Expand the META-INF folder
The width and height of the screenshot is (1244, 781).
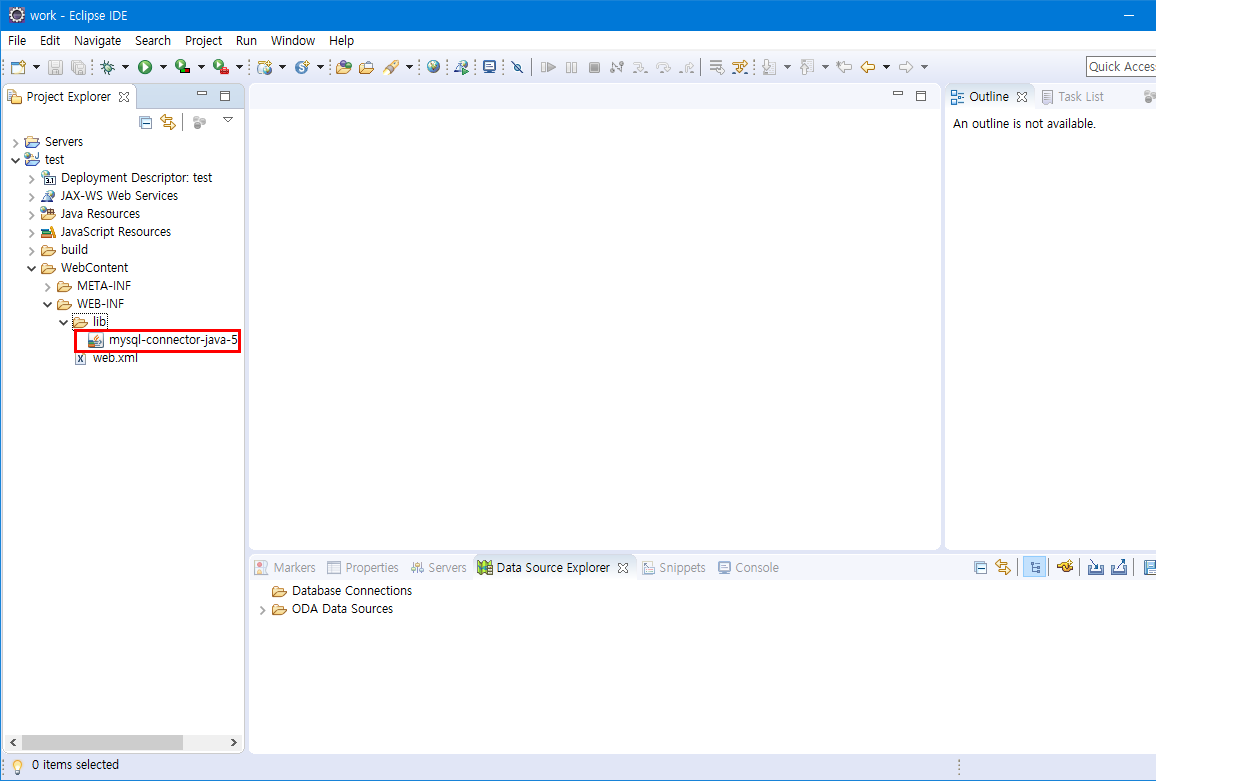(47, 287)
